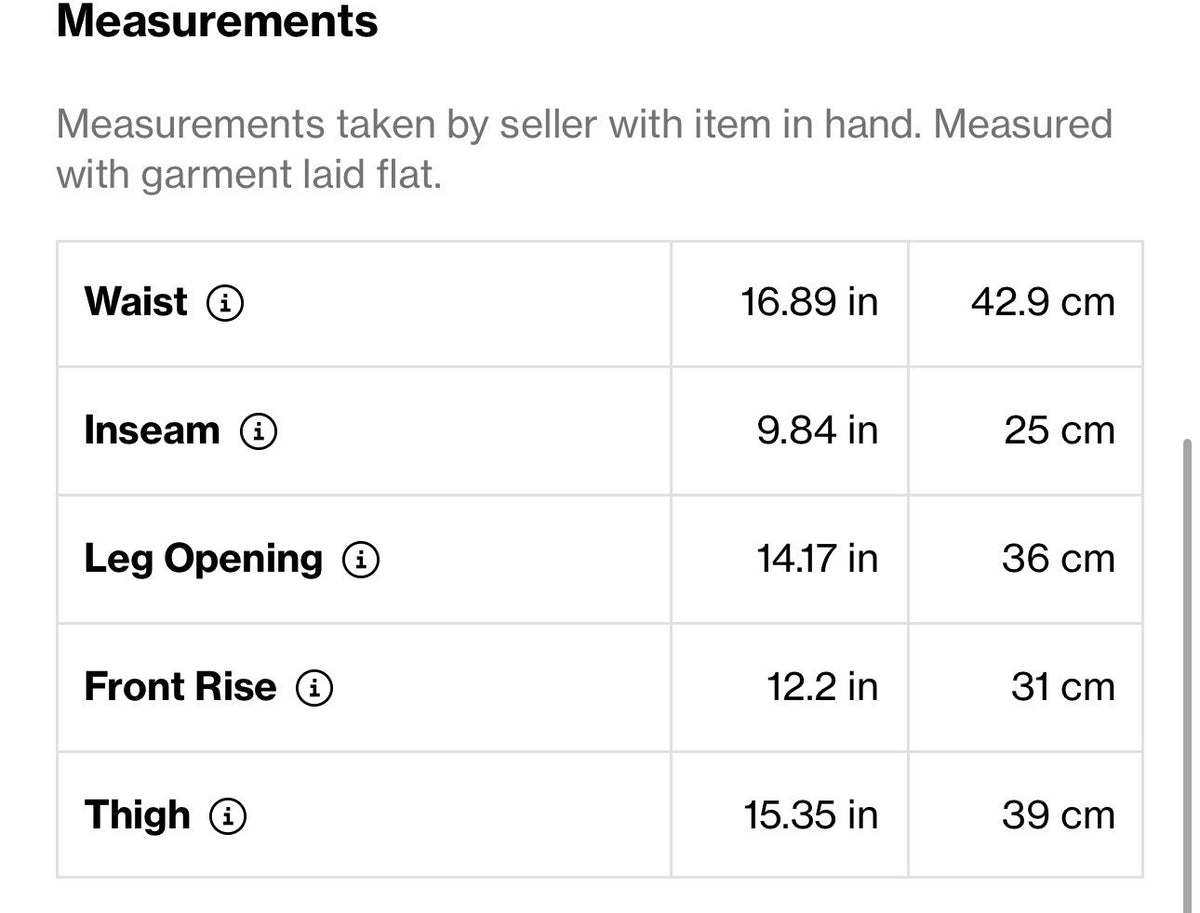The image size is (1200, 913).
Task: Open the info icon next to Waist
Action: [x=225, y=302]
